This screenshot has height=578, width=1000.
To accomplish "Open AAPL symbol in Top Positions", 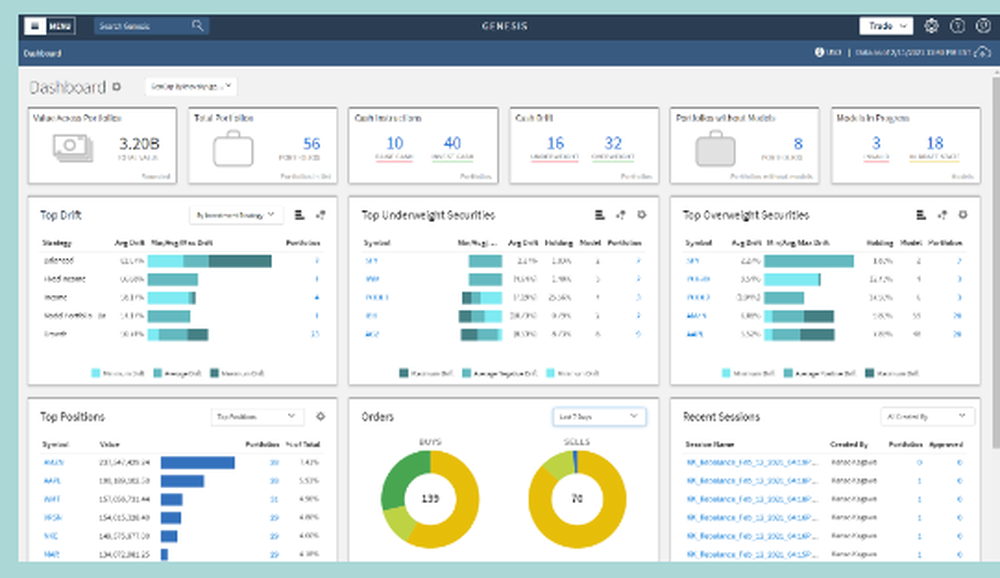I will pos(52,481).
